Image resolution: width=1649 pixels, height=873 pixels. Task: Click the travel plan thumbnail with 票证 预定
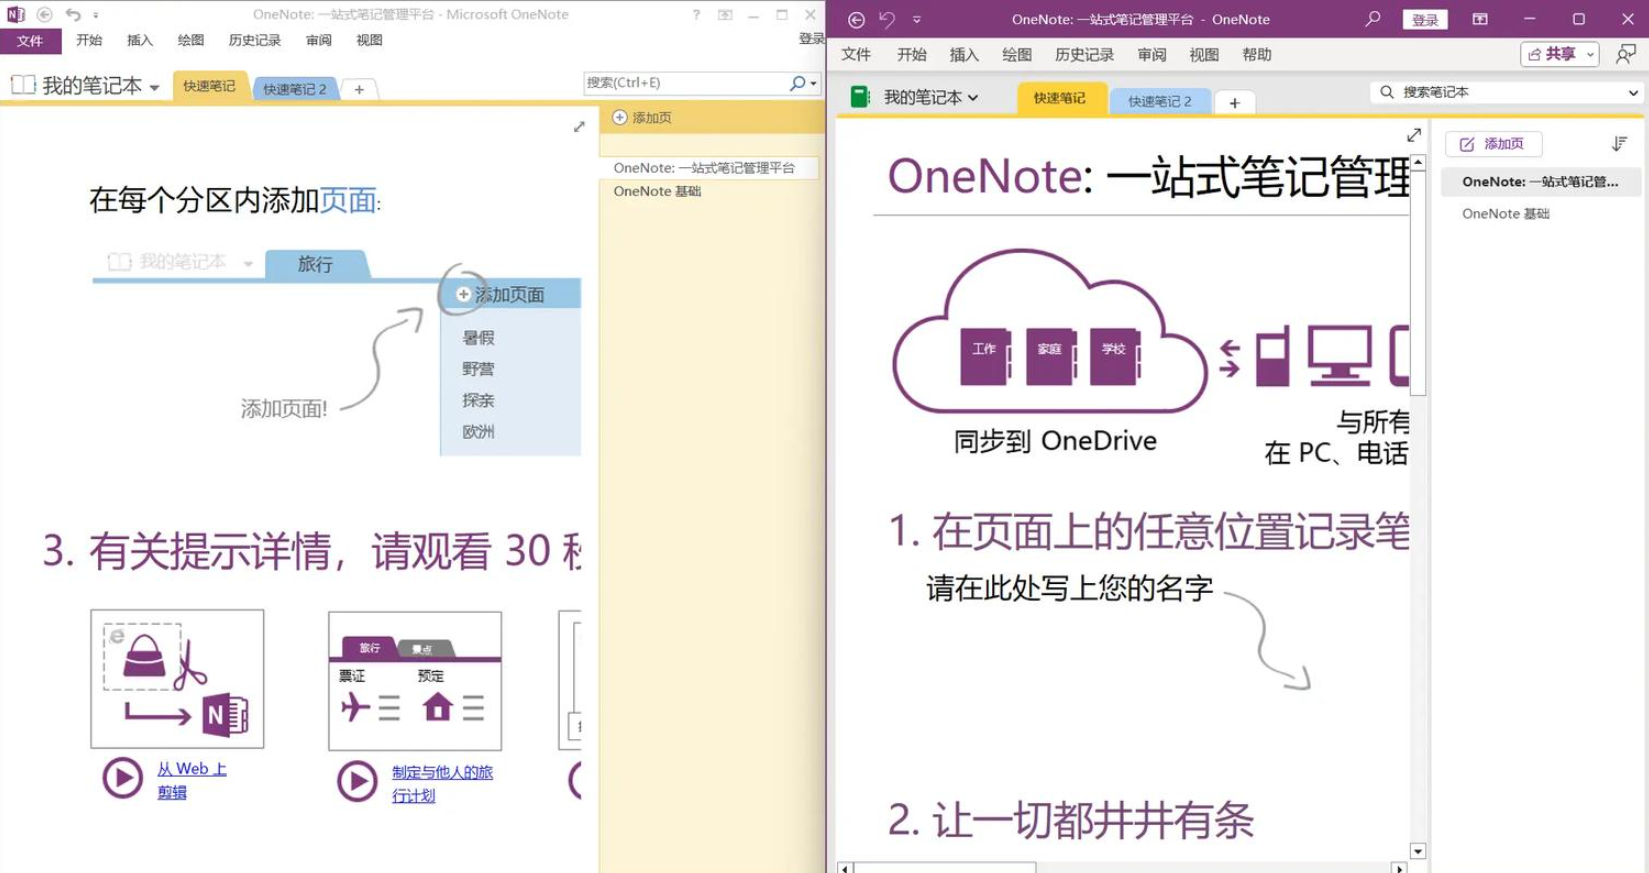(415, 680)
